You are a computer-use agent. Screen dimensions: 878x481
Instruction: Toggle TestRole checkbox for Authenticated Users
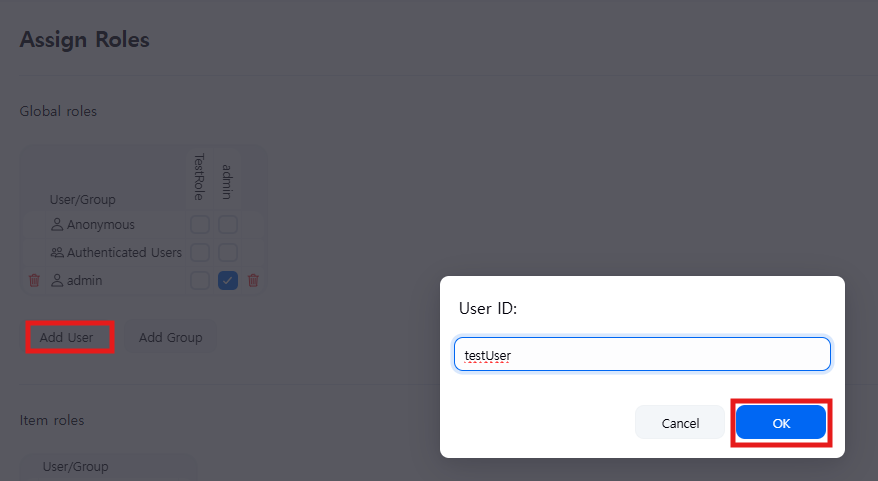(200, 253)
